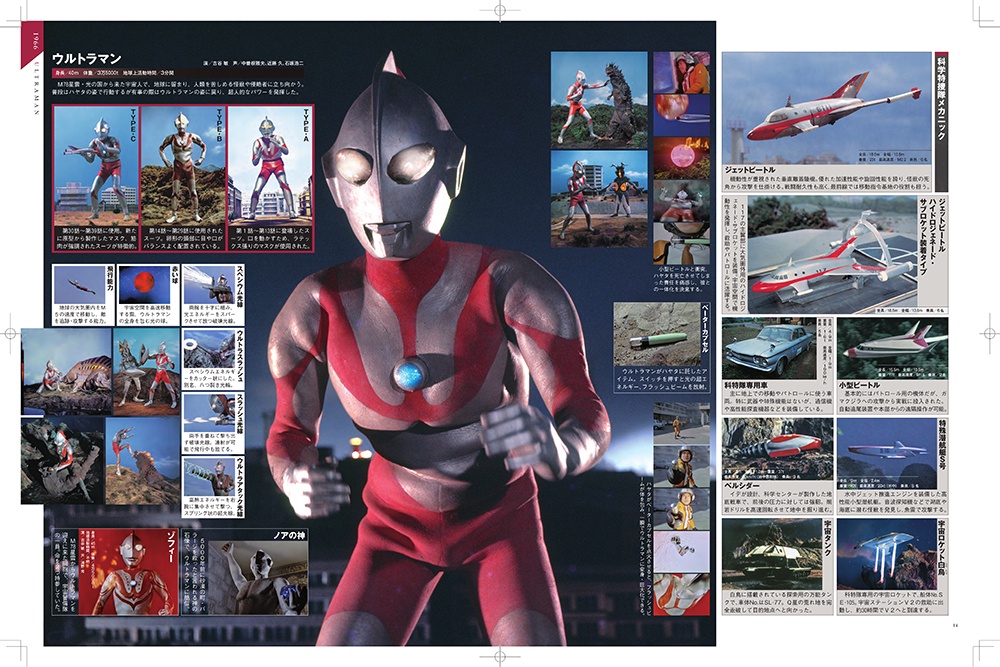
Task: Click the ノアの神 statue photo
Action: [258, 578]
